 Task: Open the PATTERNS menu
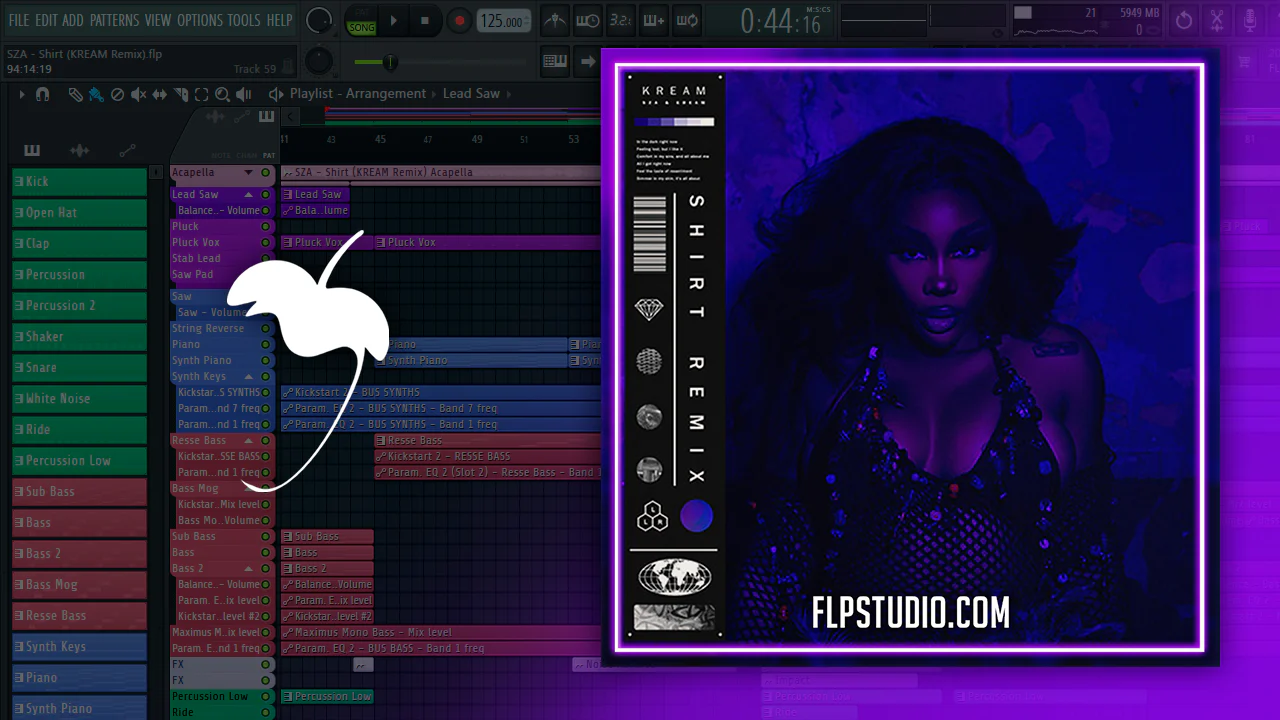pos(115,20)
